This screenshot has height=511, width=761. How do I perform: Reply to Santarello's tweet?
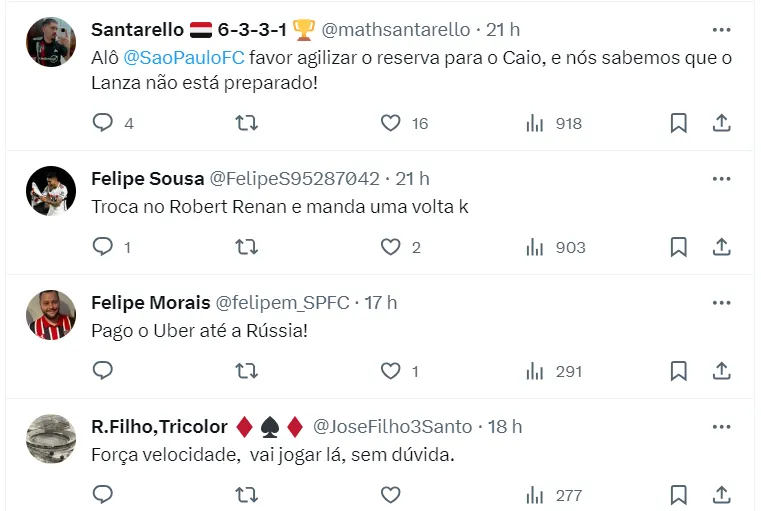tap(104, 123)
